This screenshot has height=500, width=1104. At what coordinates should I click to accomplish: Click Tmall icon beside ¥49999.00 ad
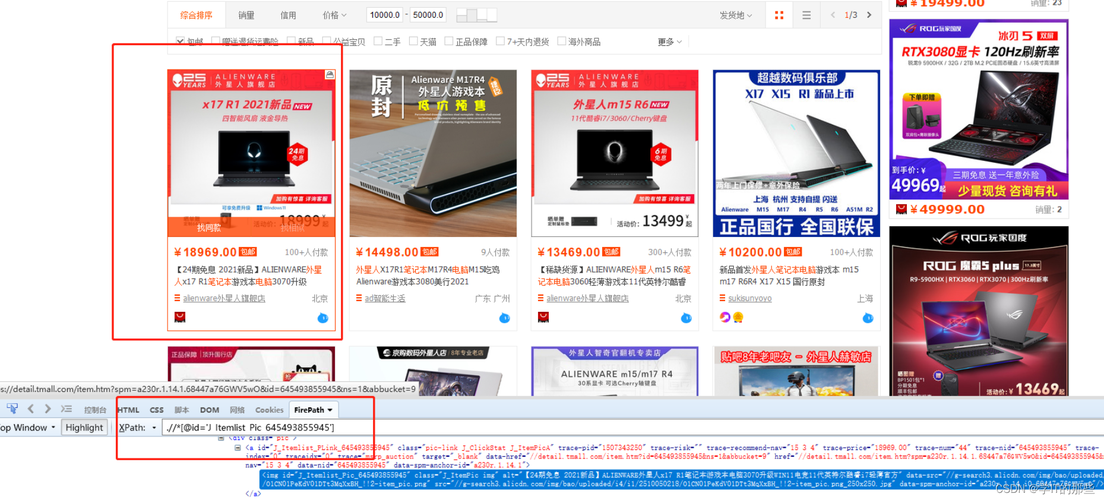(x=901, y=209)
